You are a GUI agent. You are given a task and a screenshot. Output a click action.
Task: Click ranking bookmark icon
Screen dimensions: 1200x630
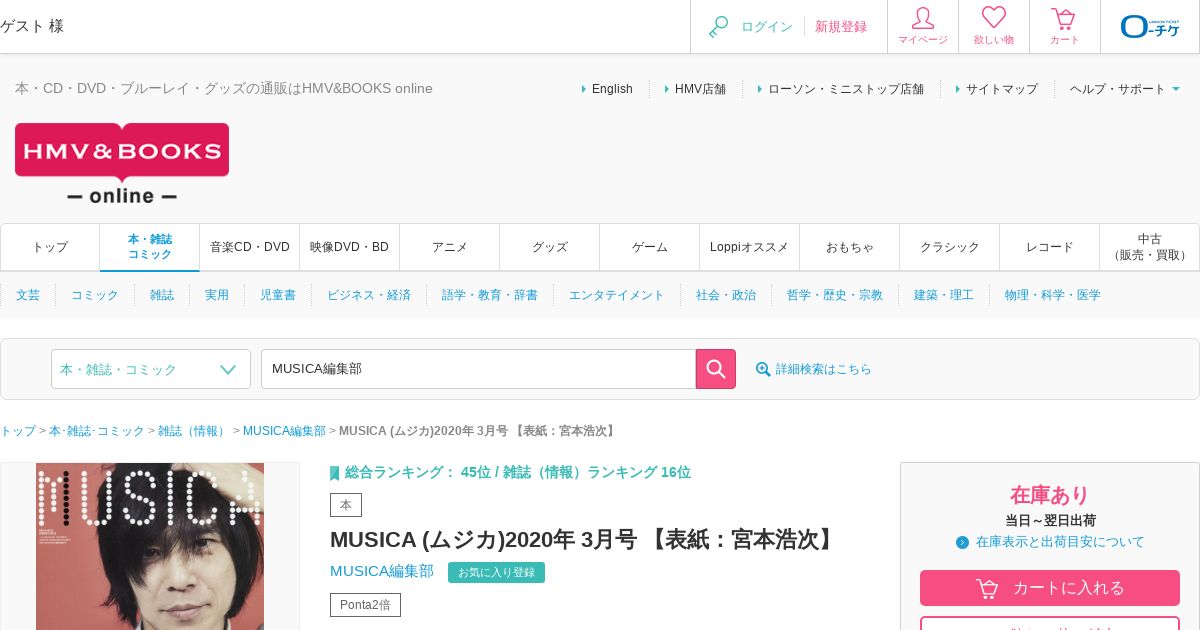click(335, 473)
